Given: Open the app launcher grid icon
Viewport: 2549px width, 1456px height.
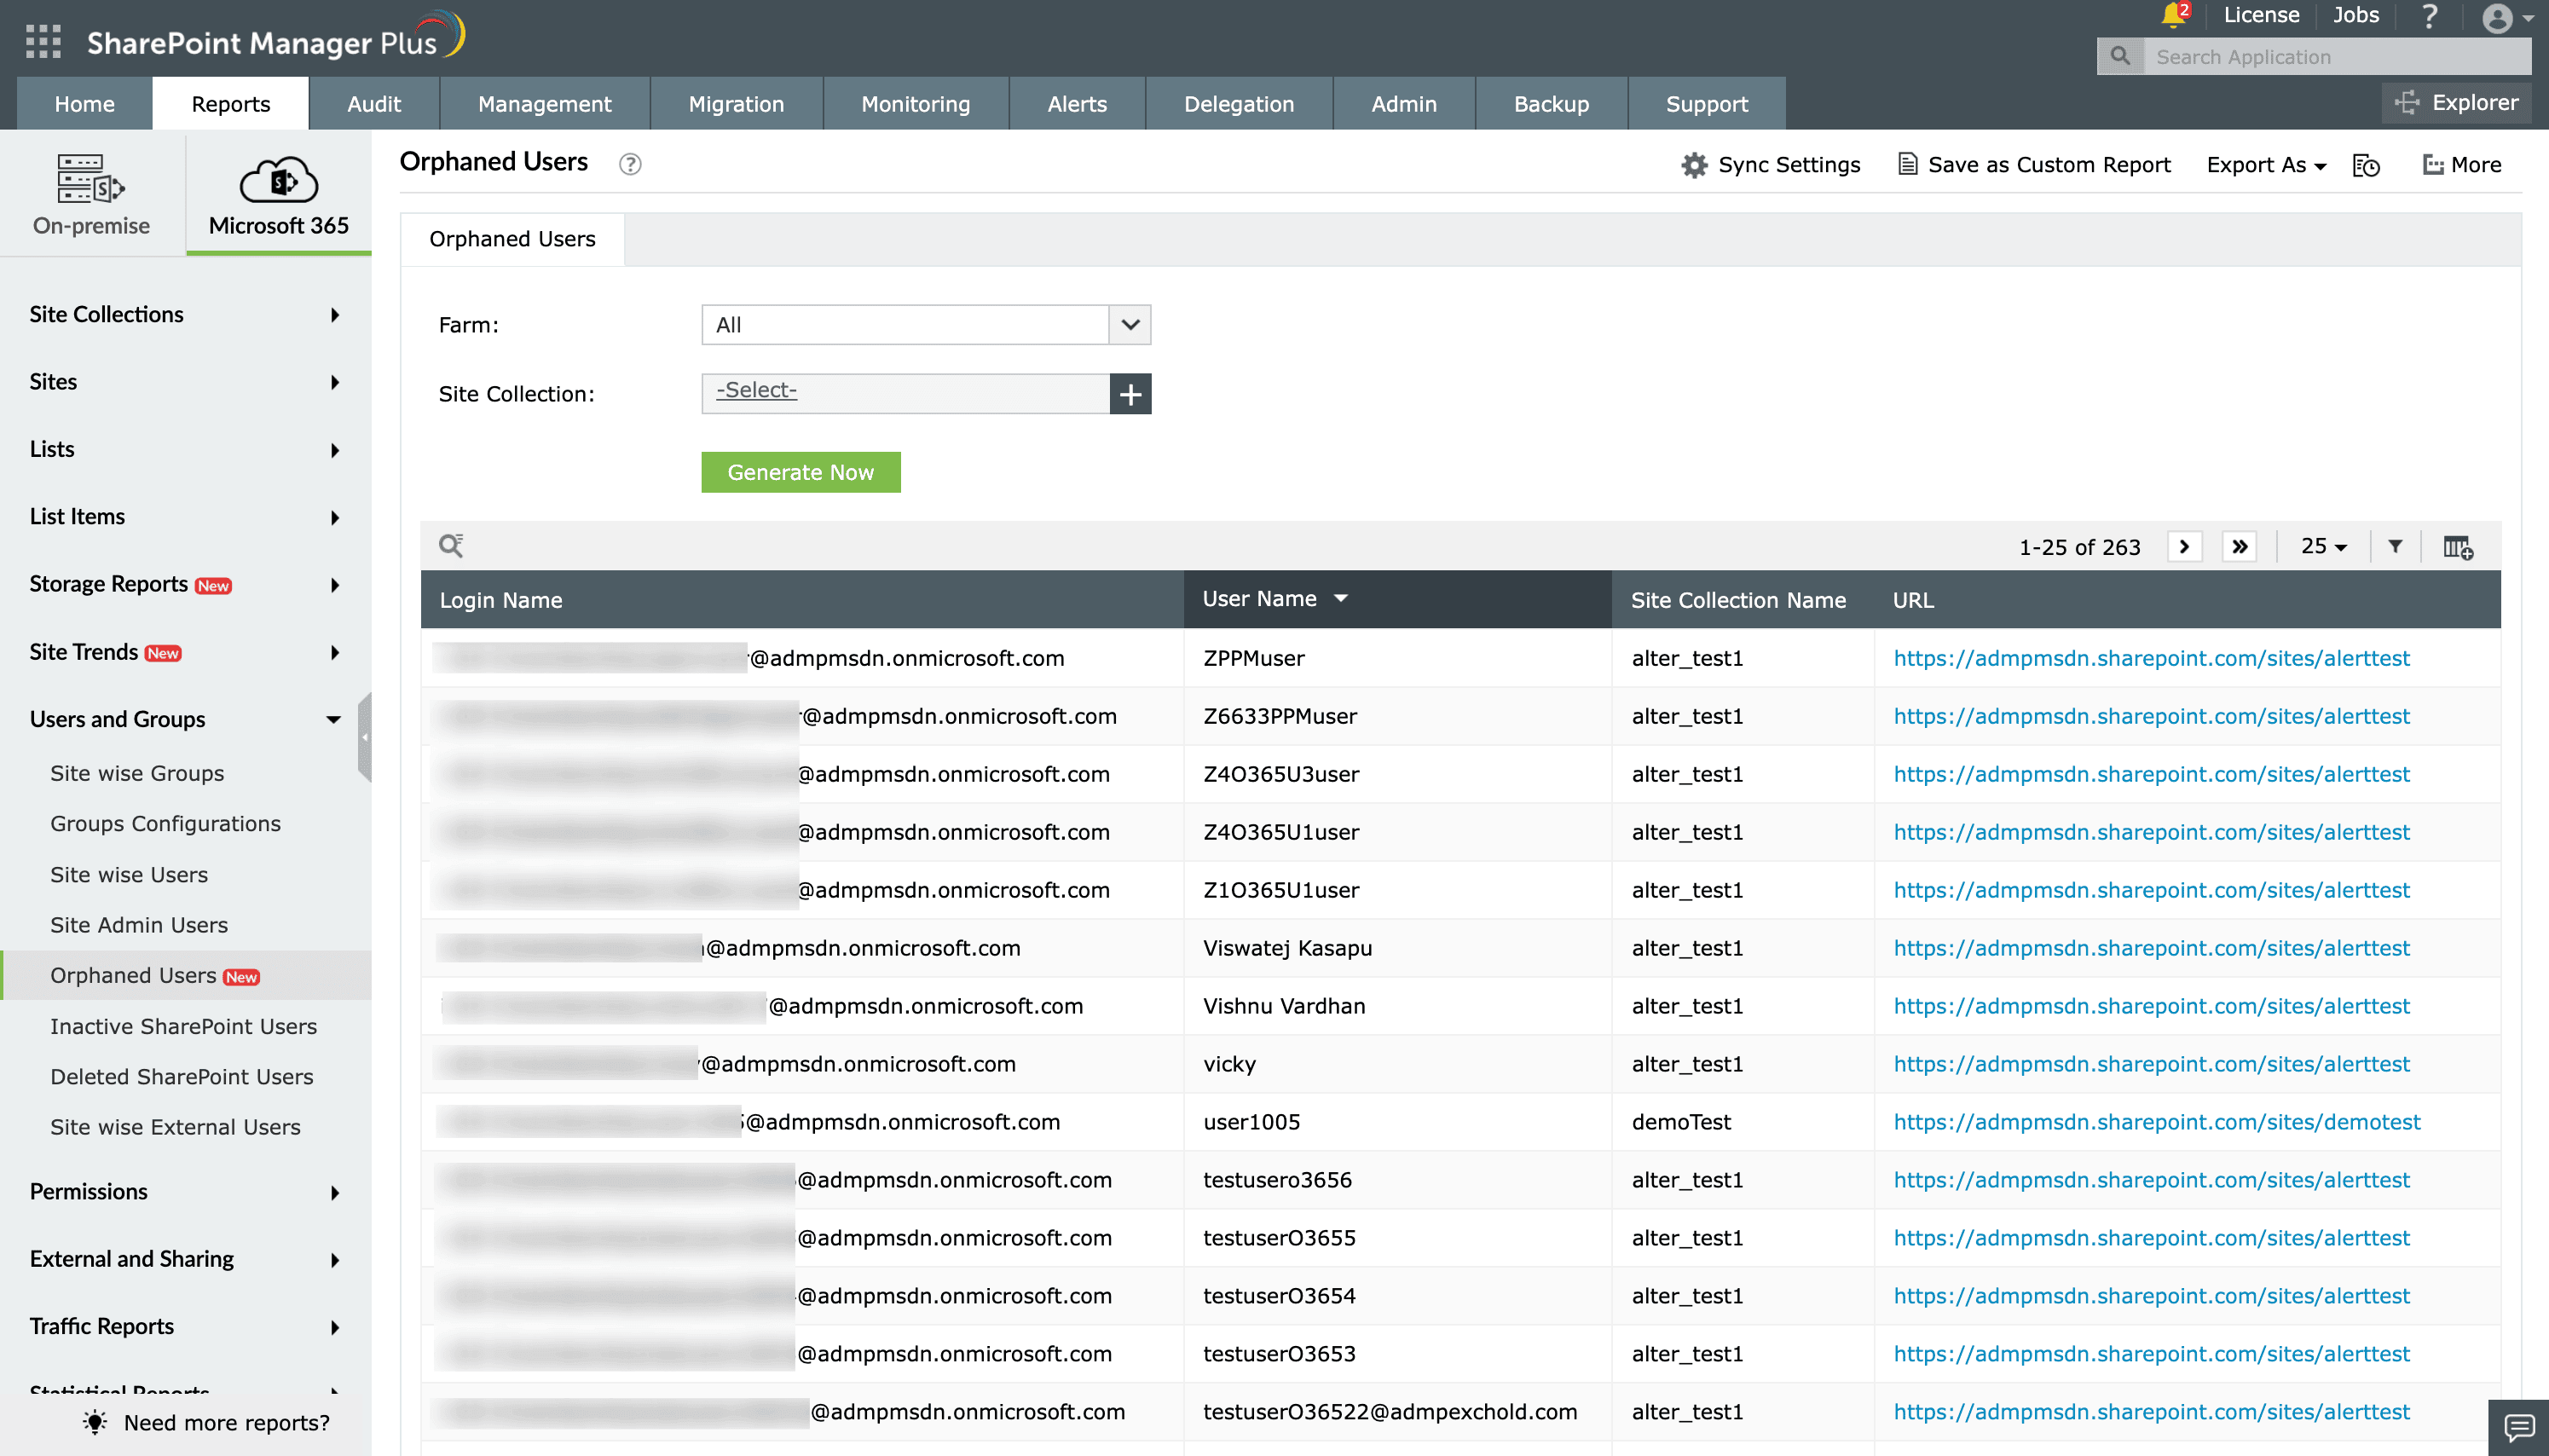Looking at the screenshot, I should (x=43, y=42).
